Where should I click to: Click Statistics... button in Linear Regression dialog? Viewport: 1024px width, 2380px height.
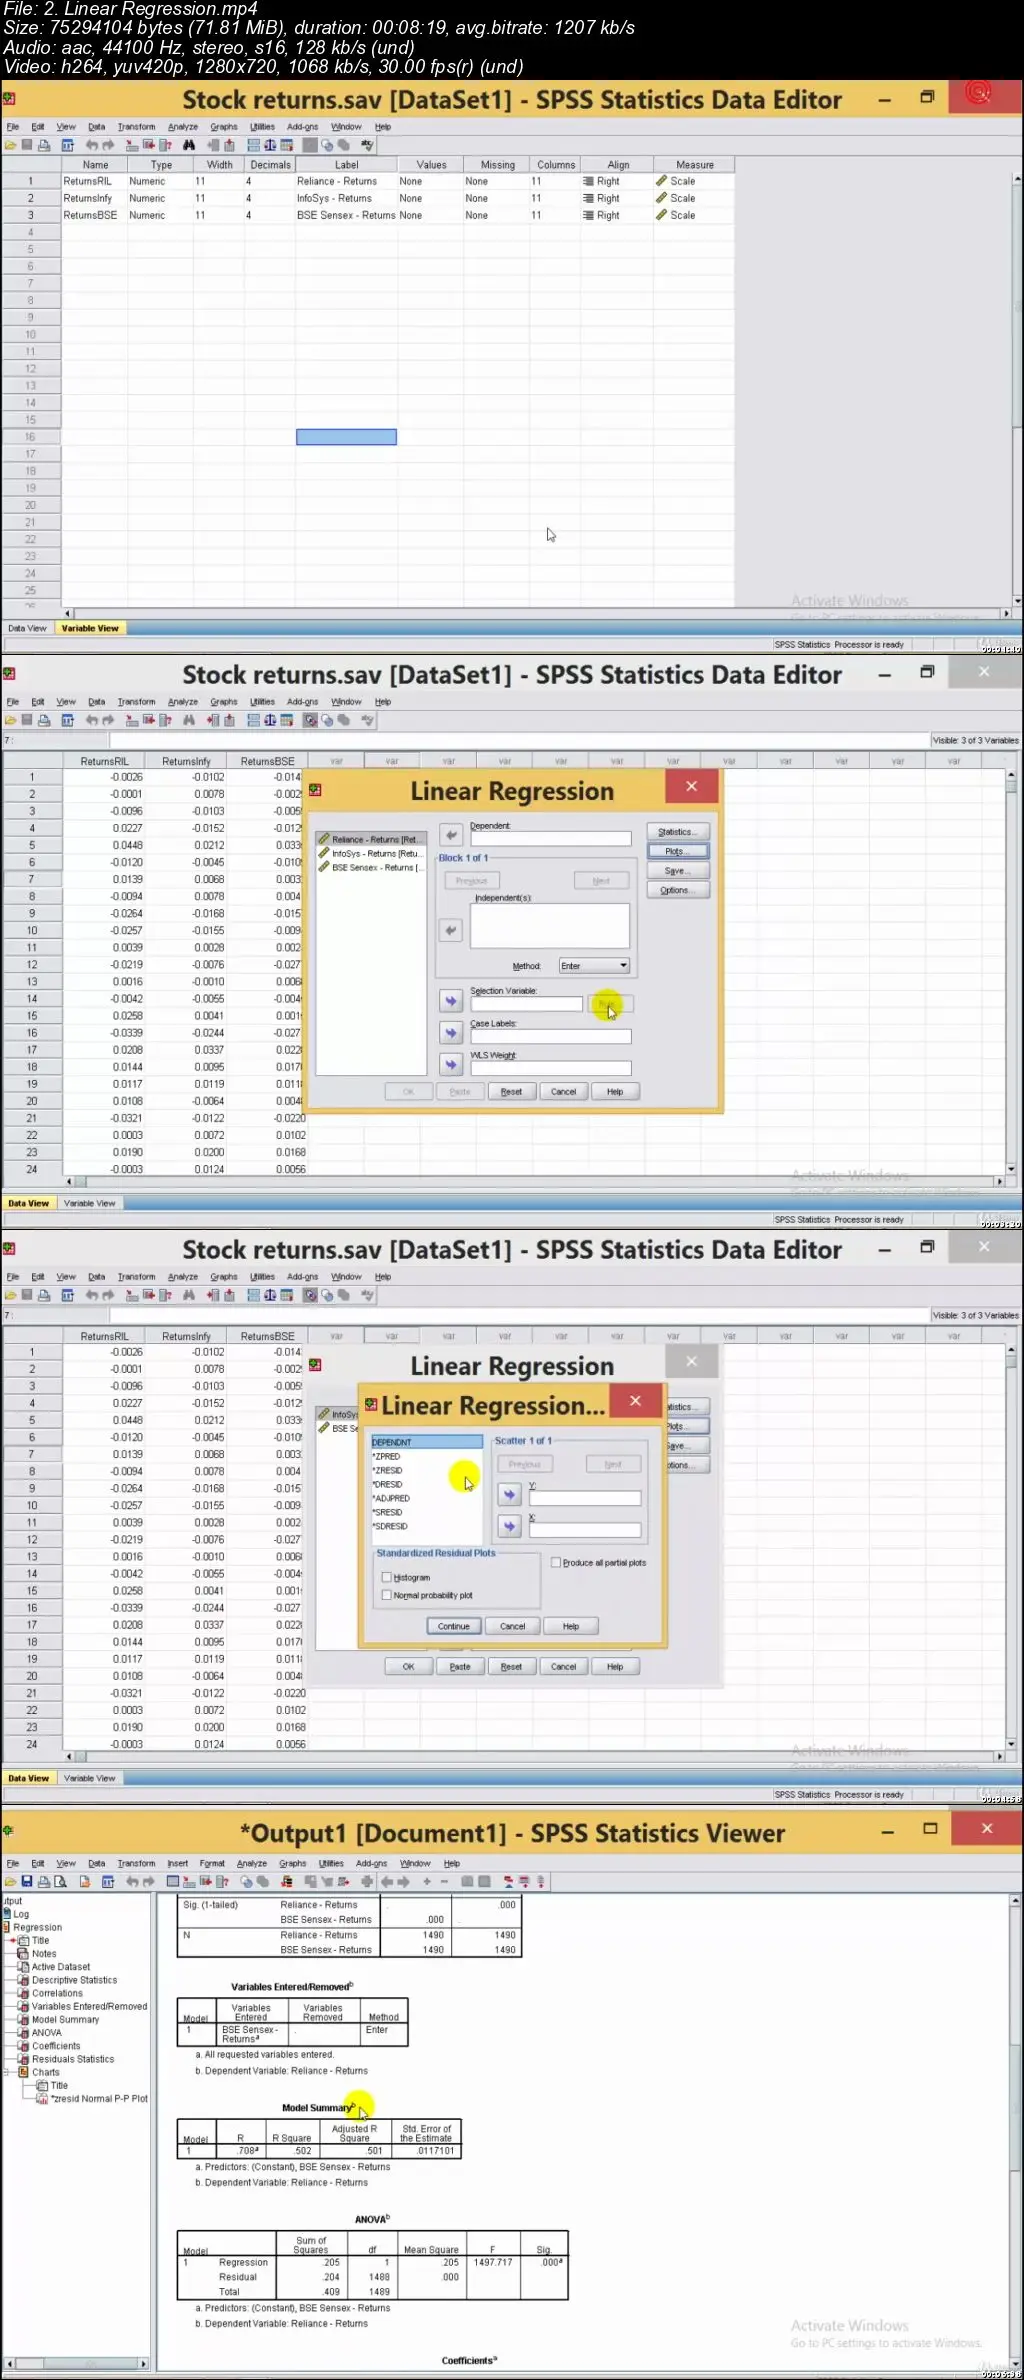(x=678, y=832)
